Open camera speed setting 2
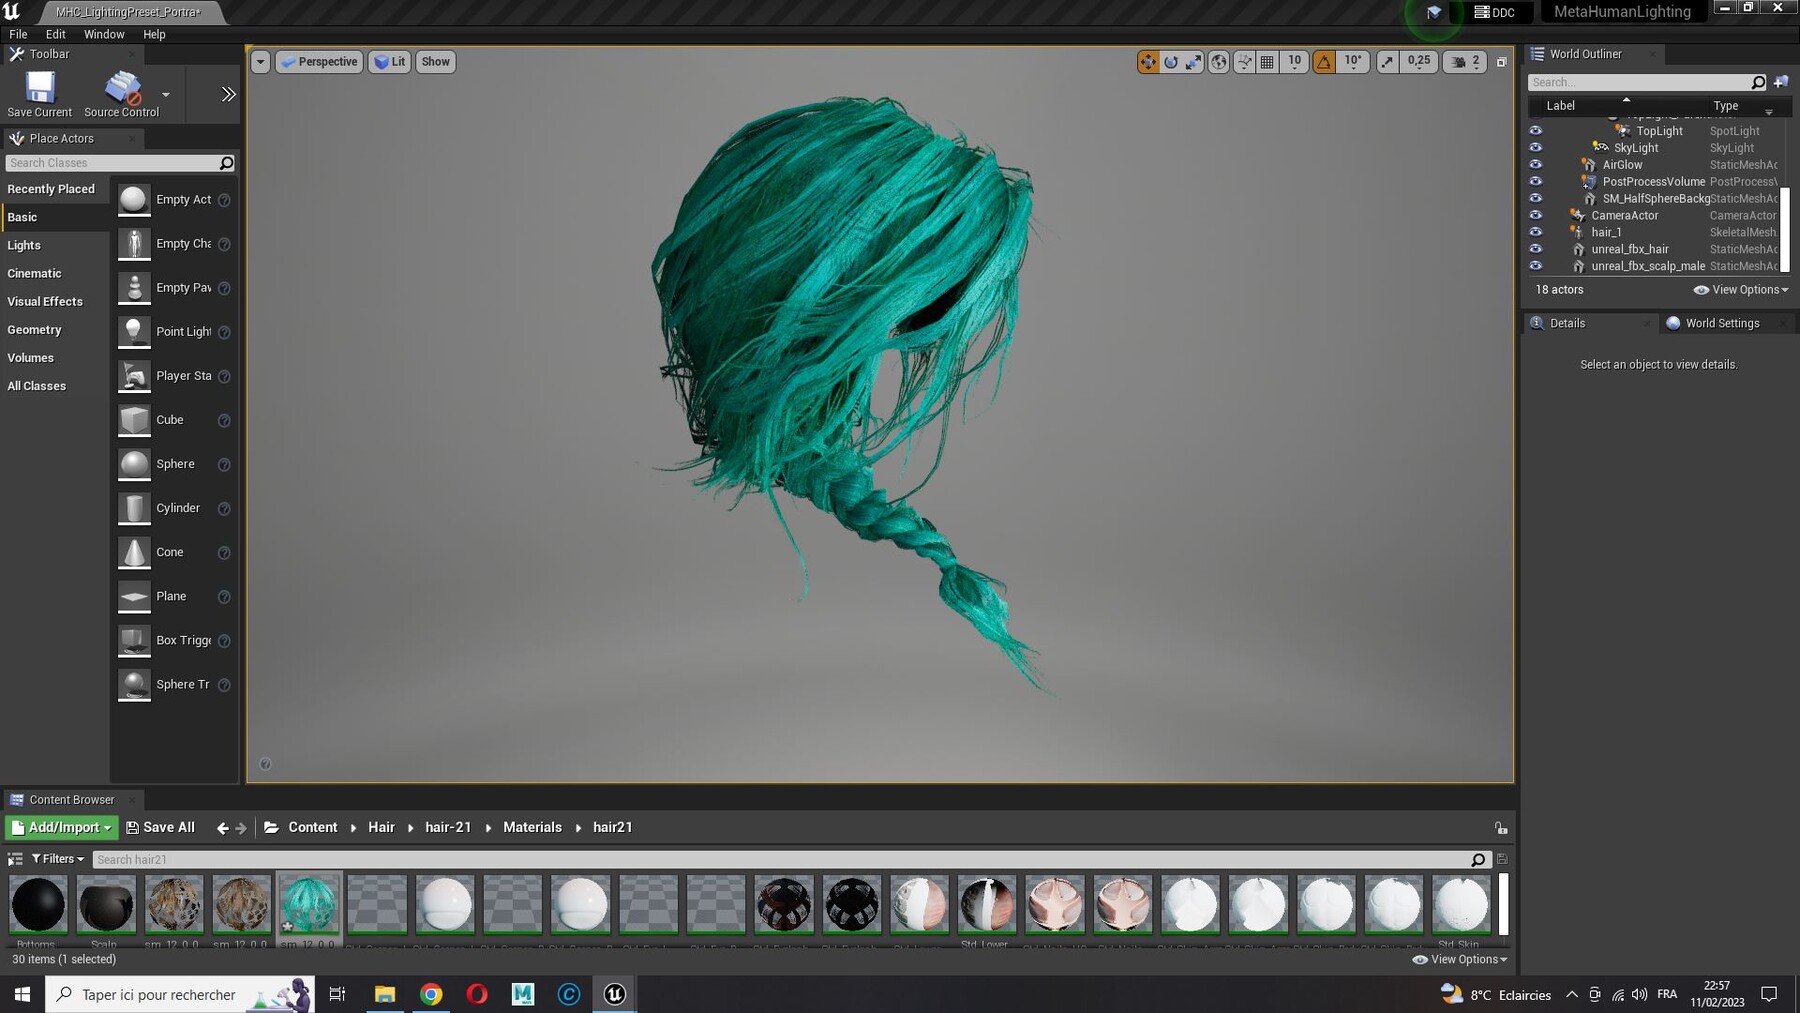The image size is (1800, 1013). 1465,62
